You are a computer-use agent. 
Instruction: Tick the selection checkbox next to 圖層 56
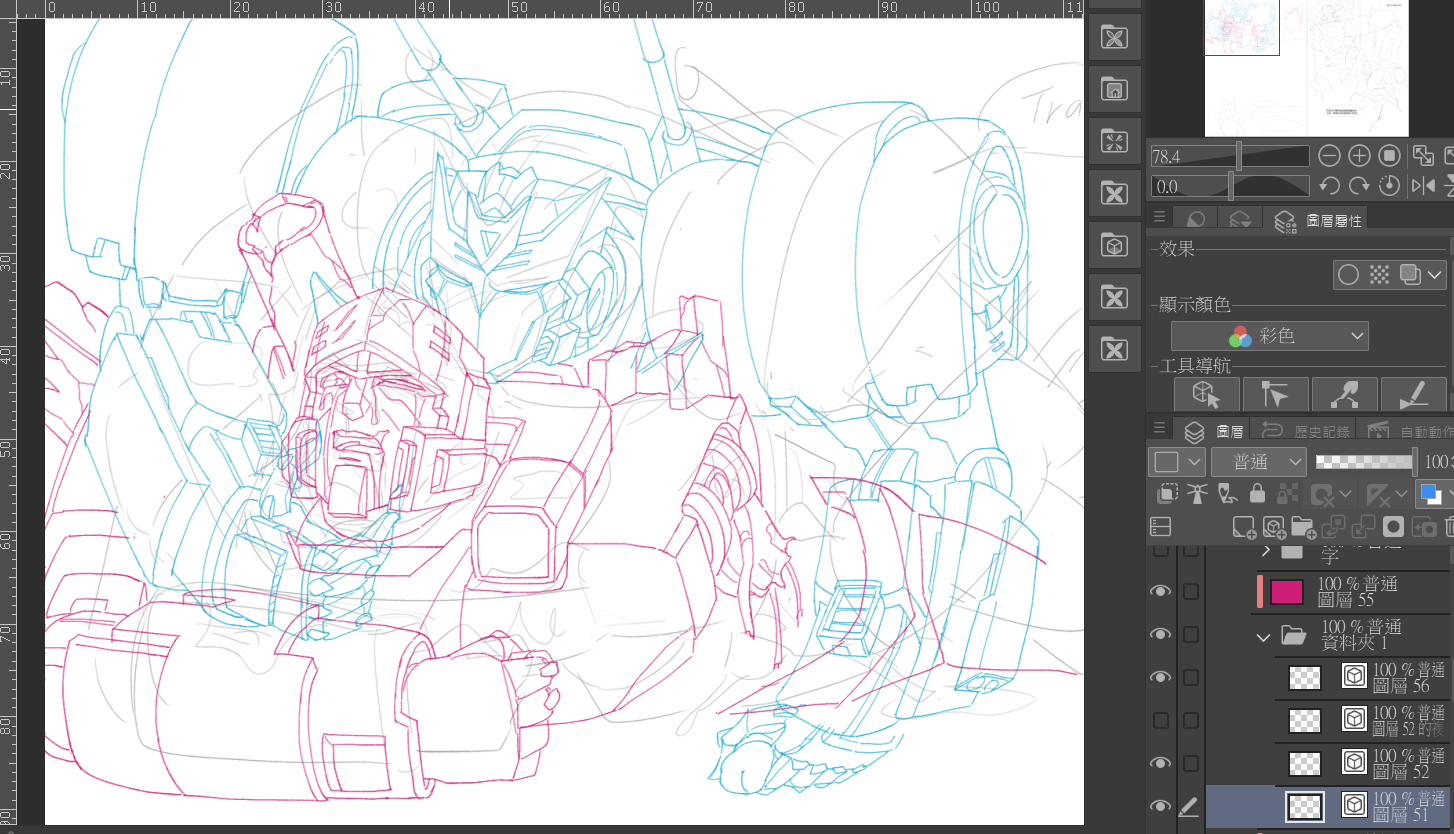pyautogui.click(x=1190, y=677)
